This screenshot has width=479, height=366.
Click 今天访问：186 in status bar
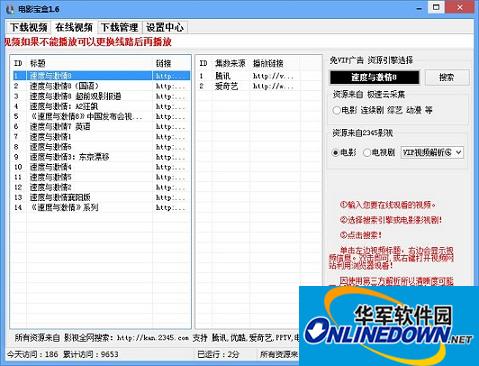33,354
